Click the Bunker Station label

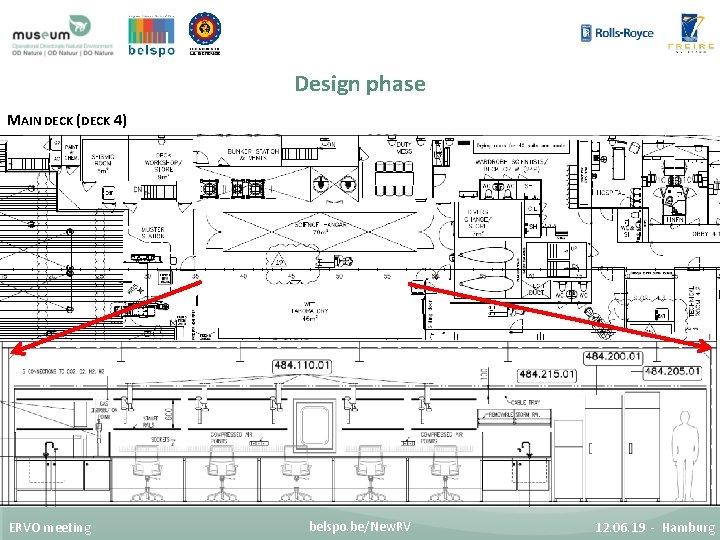click(x=253, y=154)
